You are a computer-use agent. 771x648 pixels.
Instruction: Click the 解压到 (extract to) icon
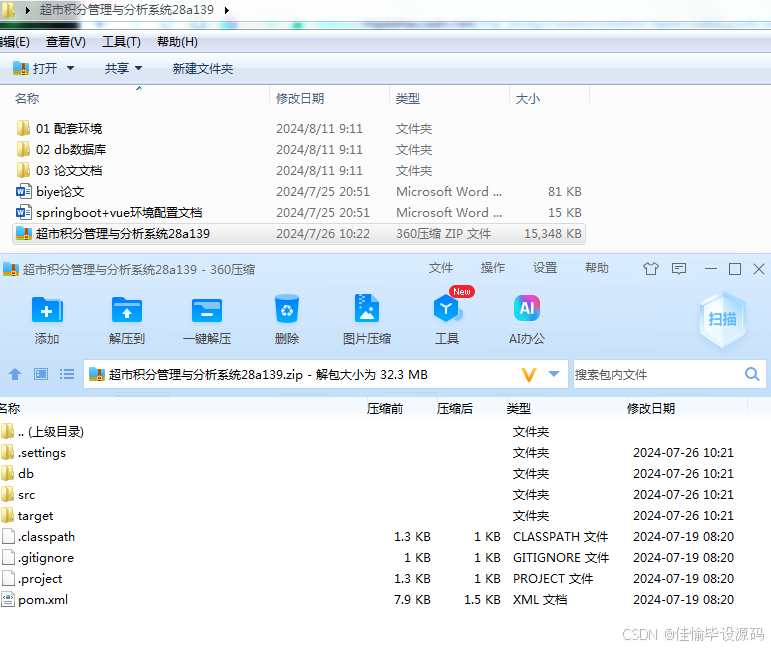(x=127, y=310)
